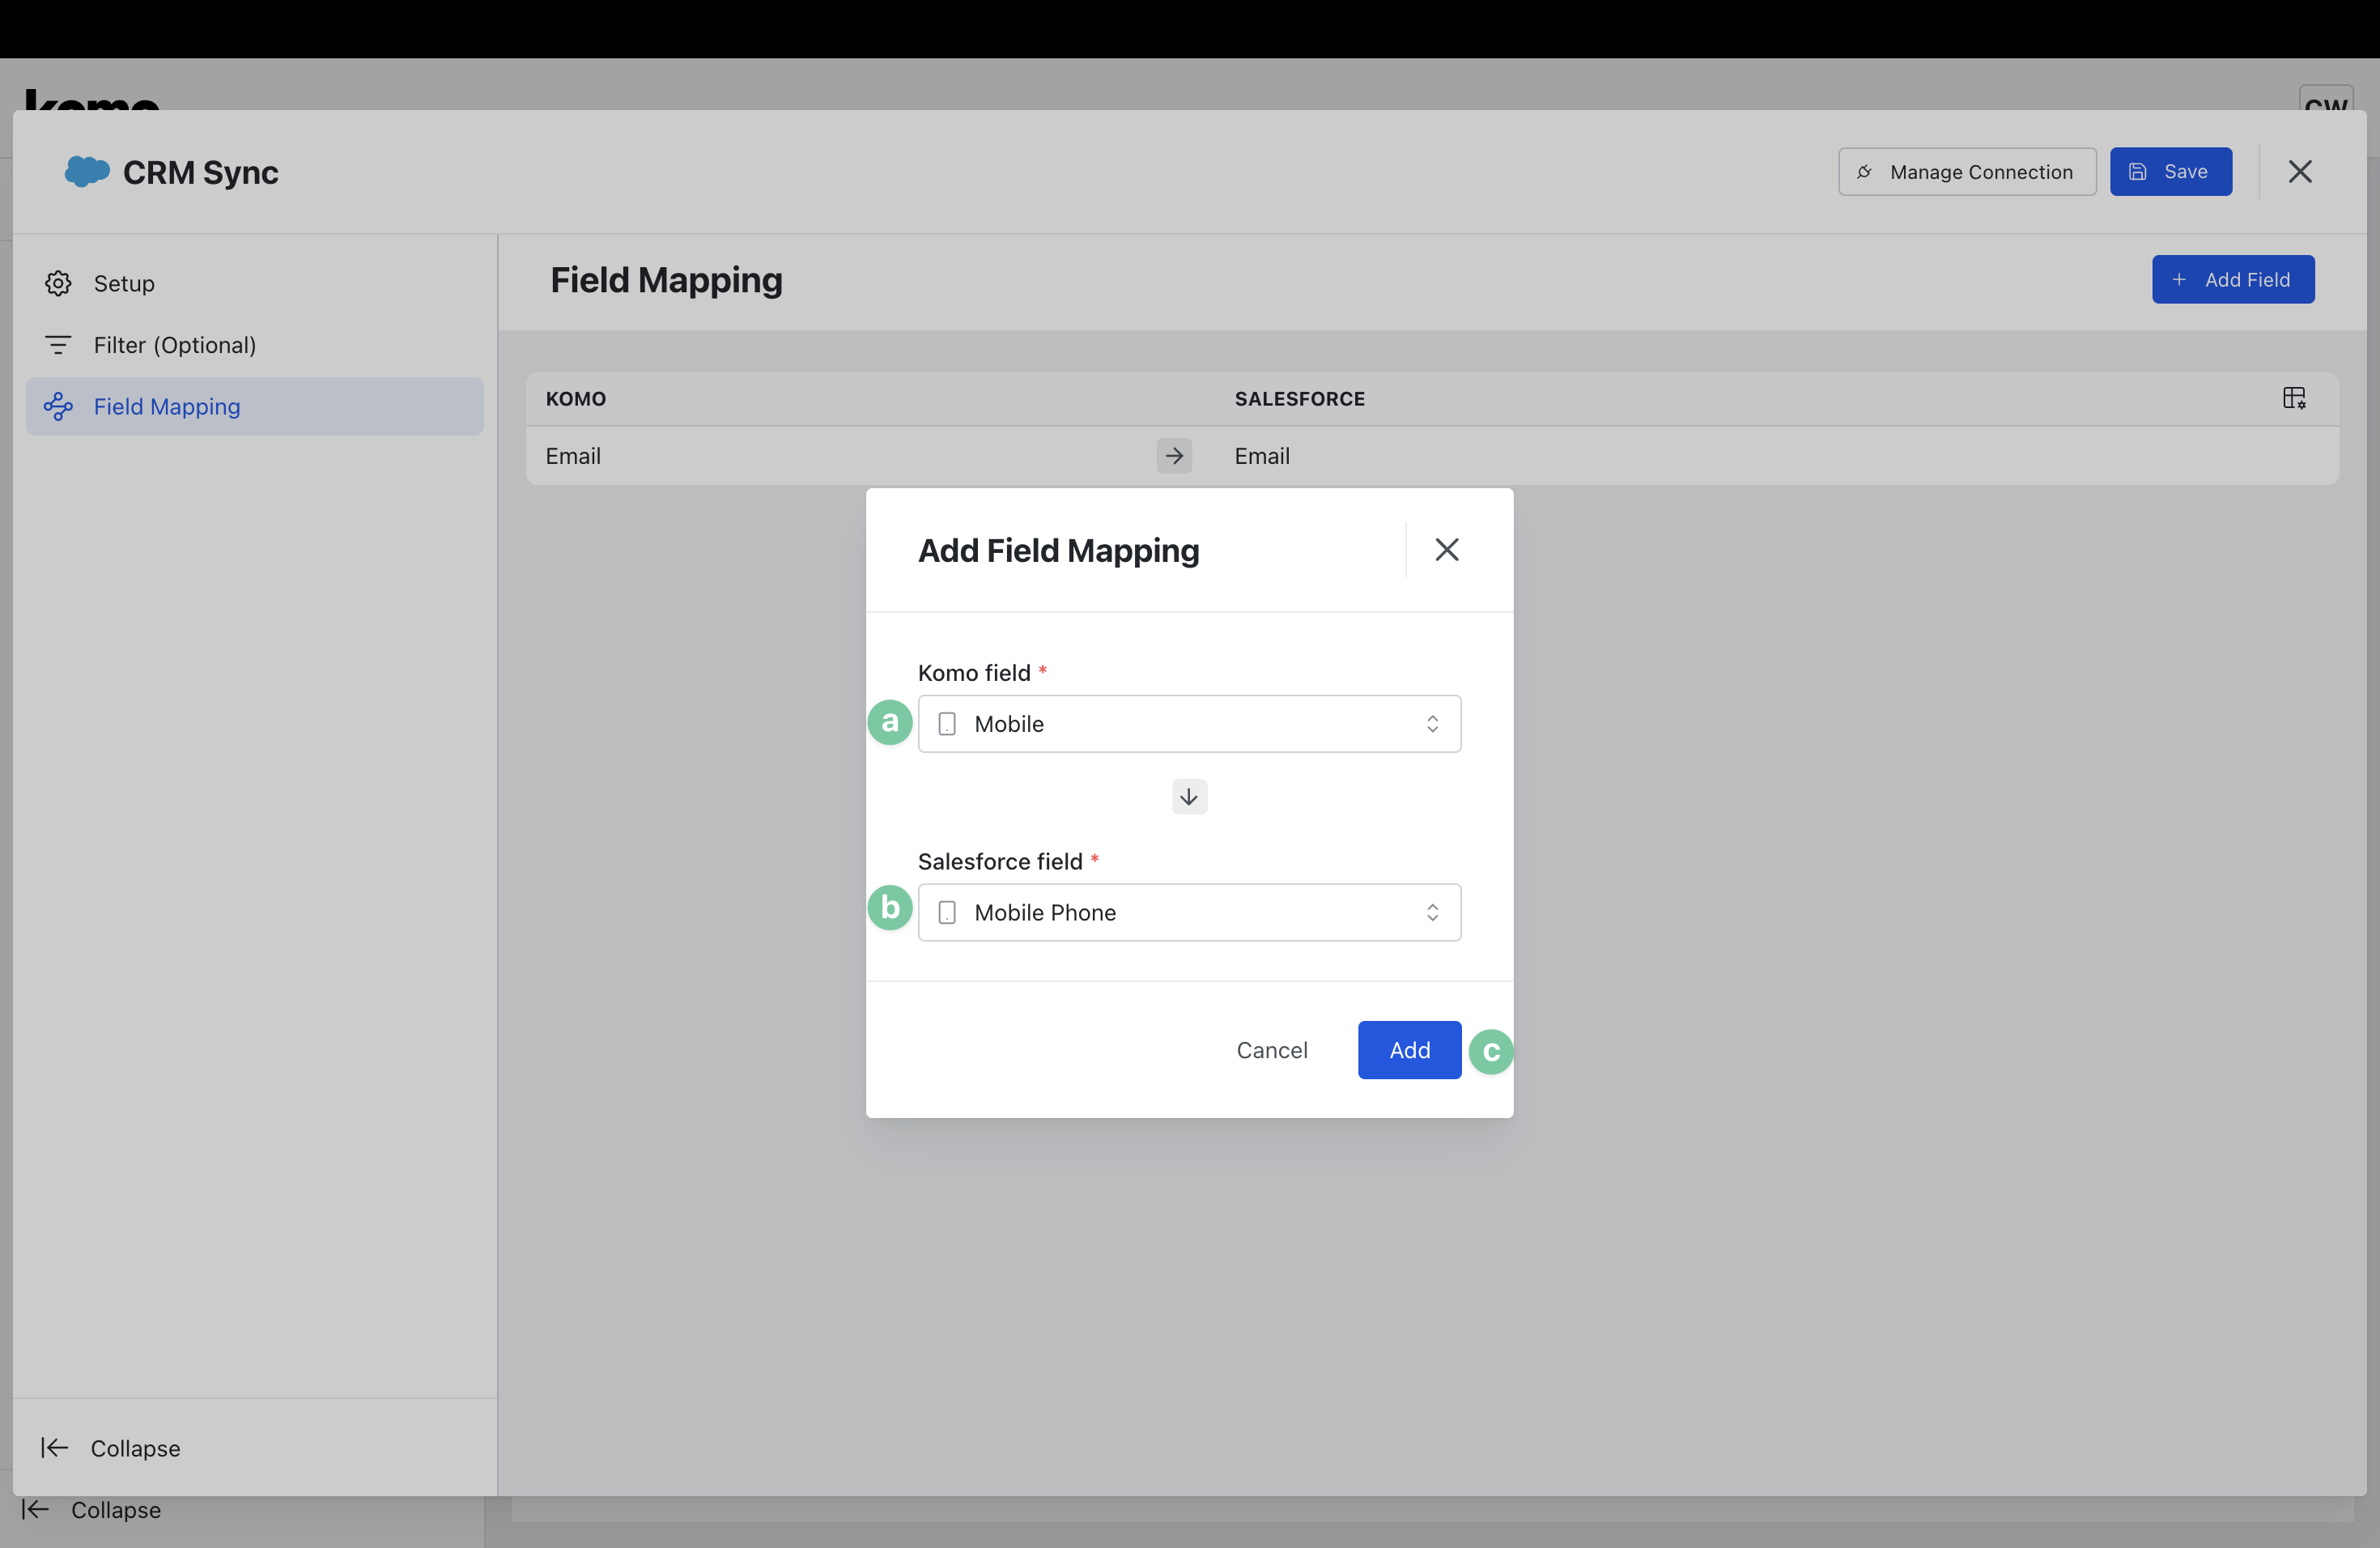Close the Add Field Mapping dialog

click(1446, 550)
